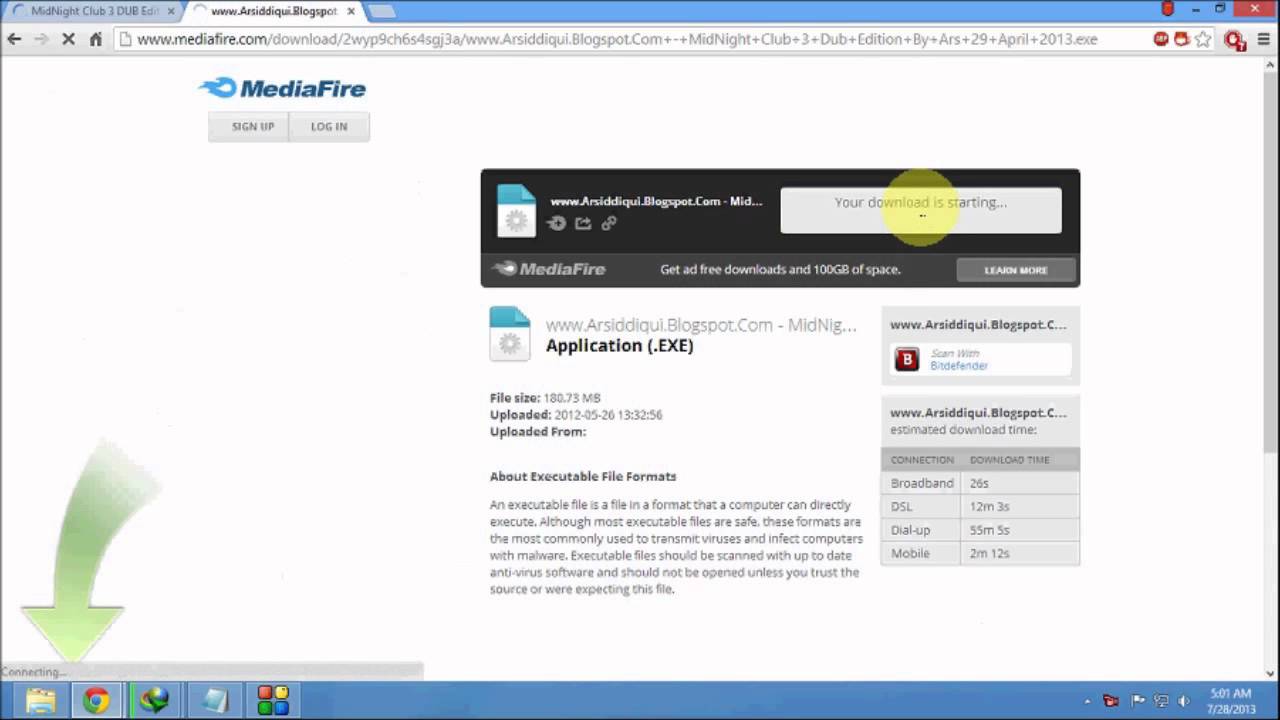
Task: Open the Chrome home page button
Action: click(x=96, y=39)
